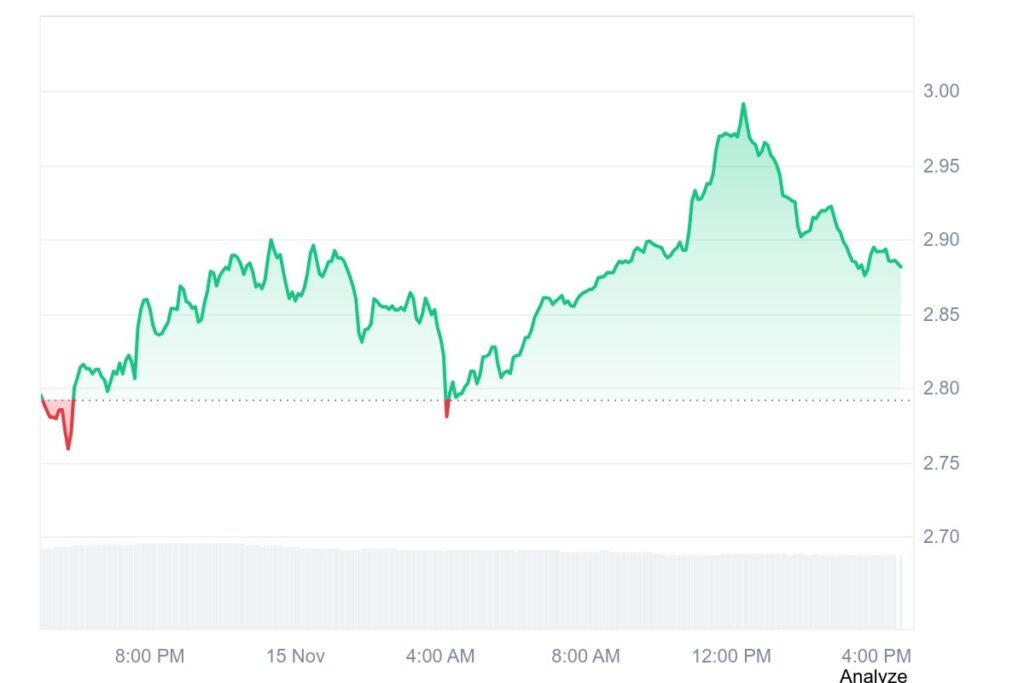Click the 2.80 price axis label
The image size is (1024, 683).
click(940, 389)
